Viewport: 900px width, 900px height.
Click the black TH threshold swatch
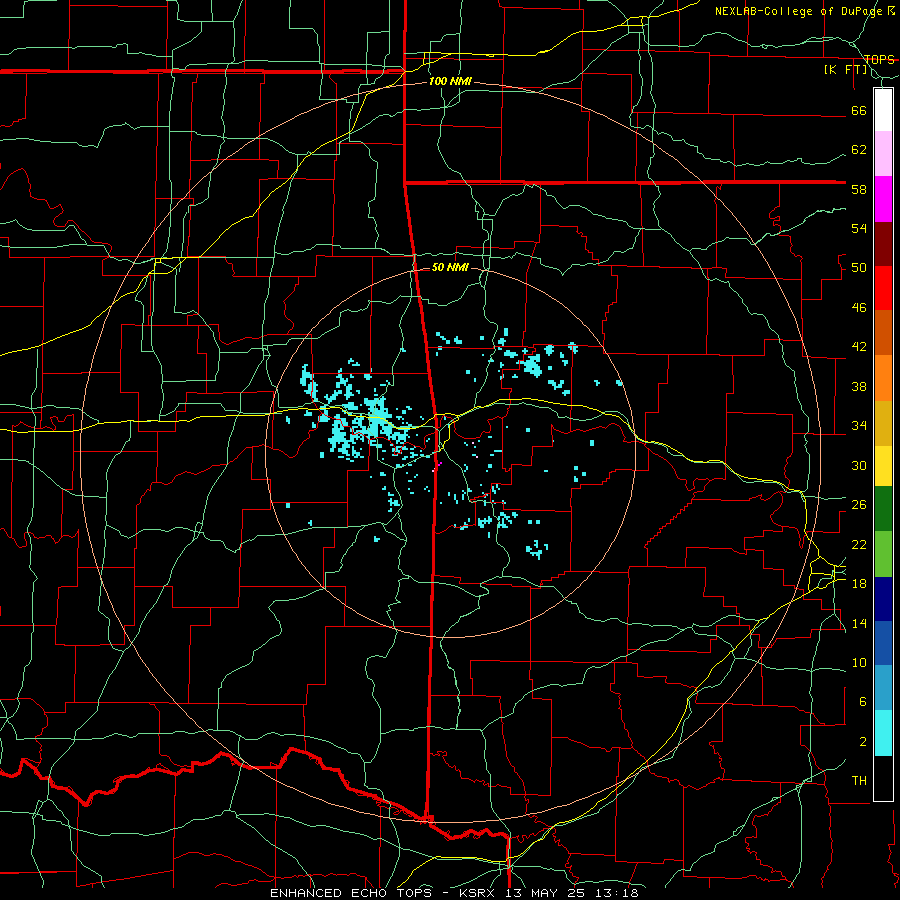click(x=883, y=778)
